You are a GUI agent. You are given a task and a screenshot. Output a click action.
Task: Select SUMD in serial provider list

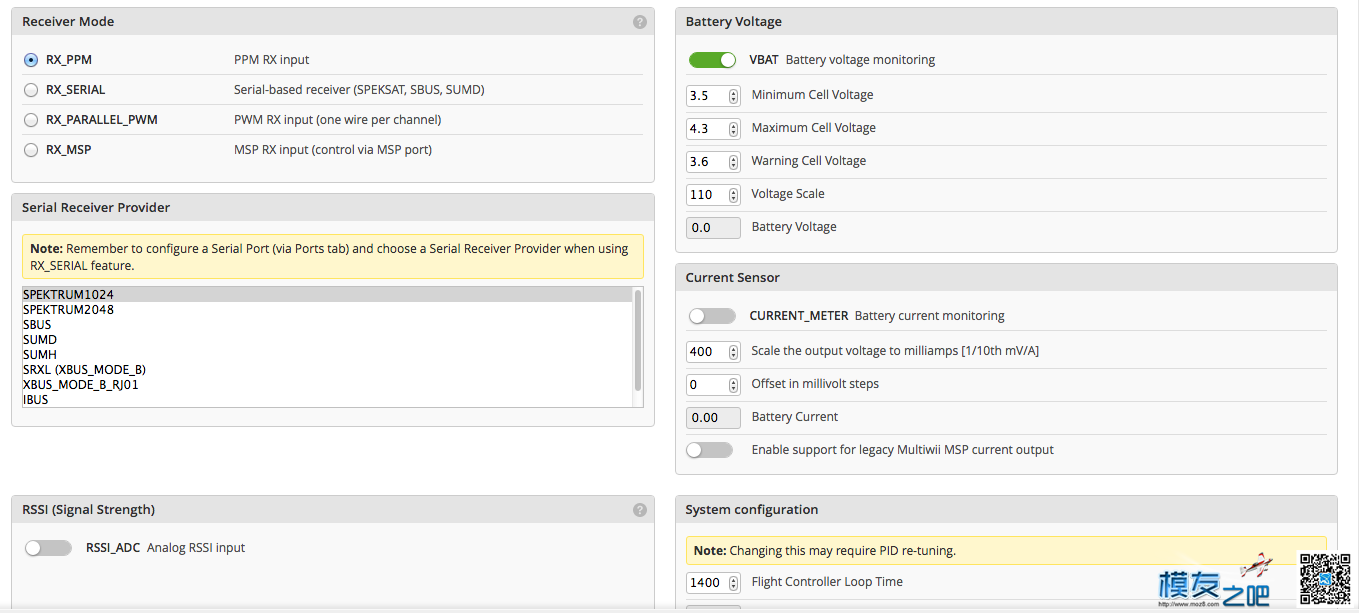327,340
